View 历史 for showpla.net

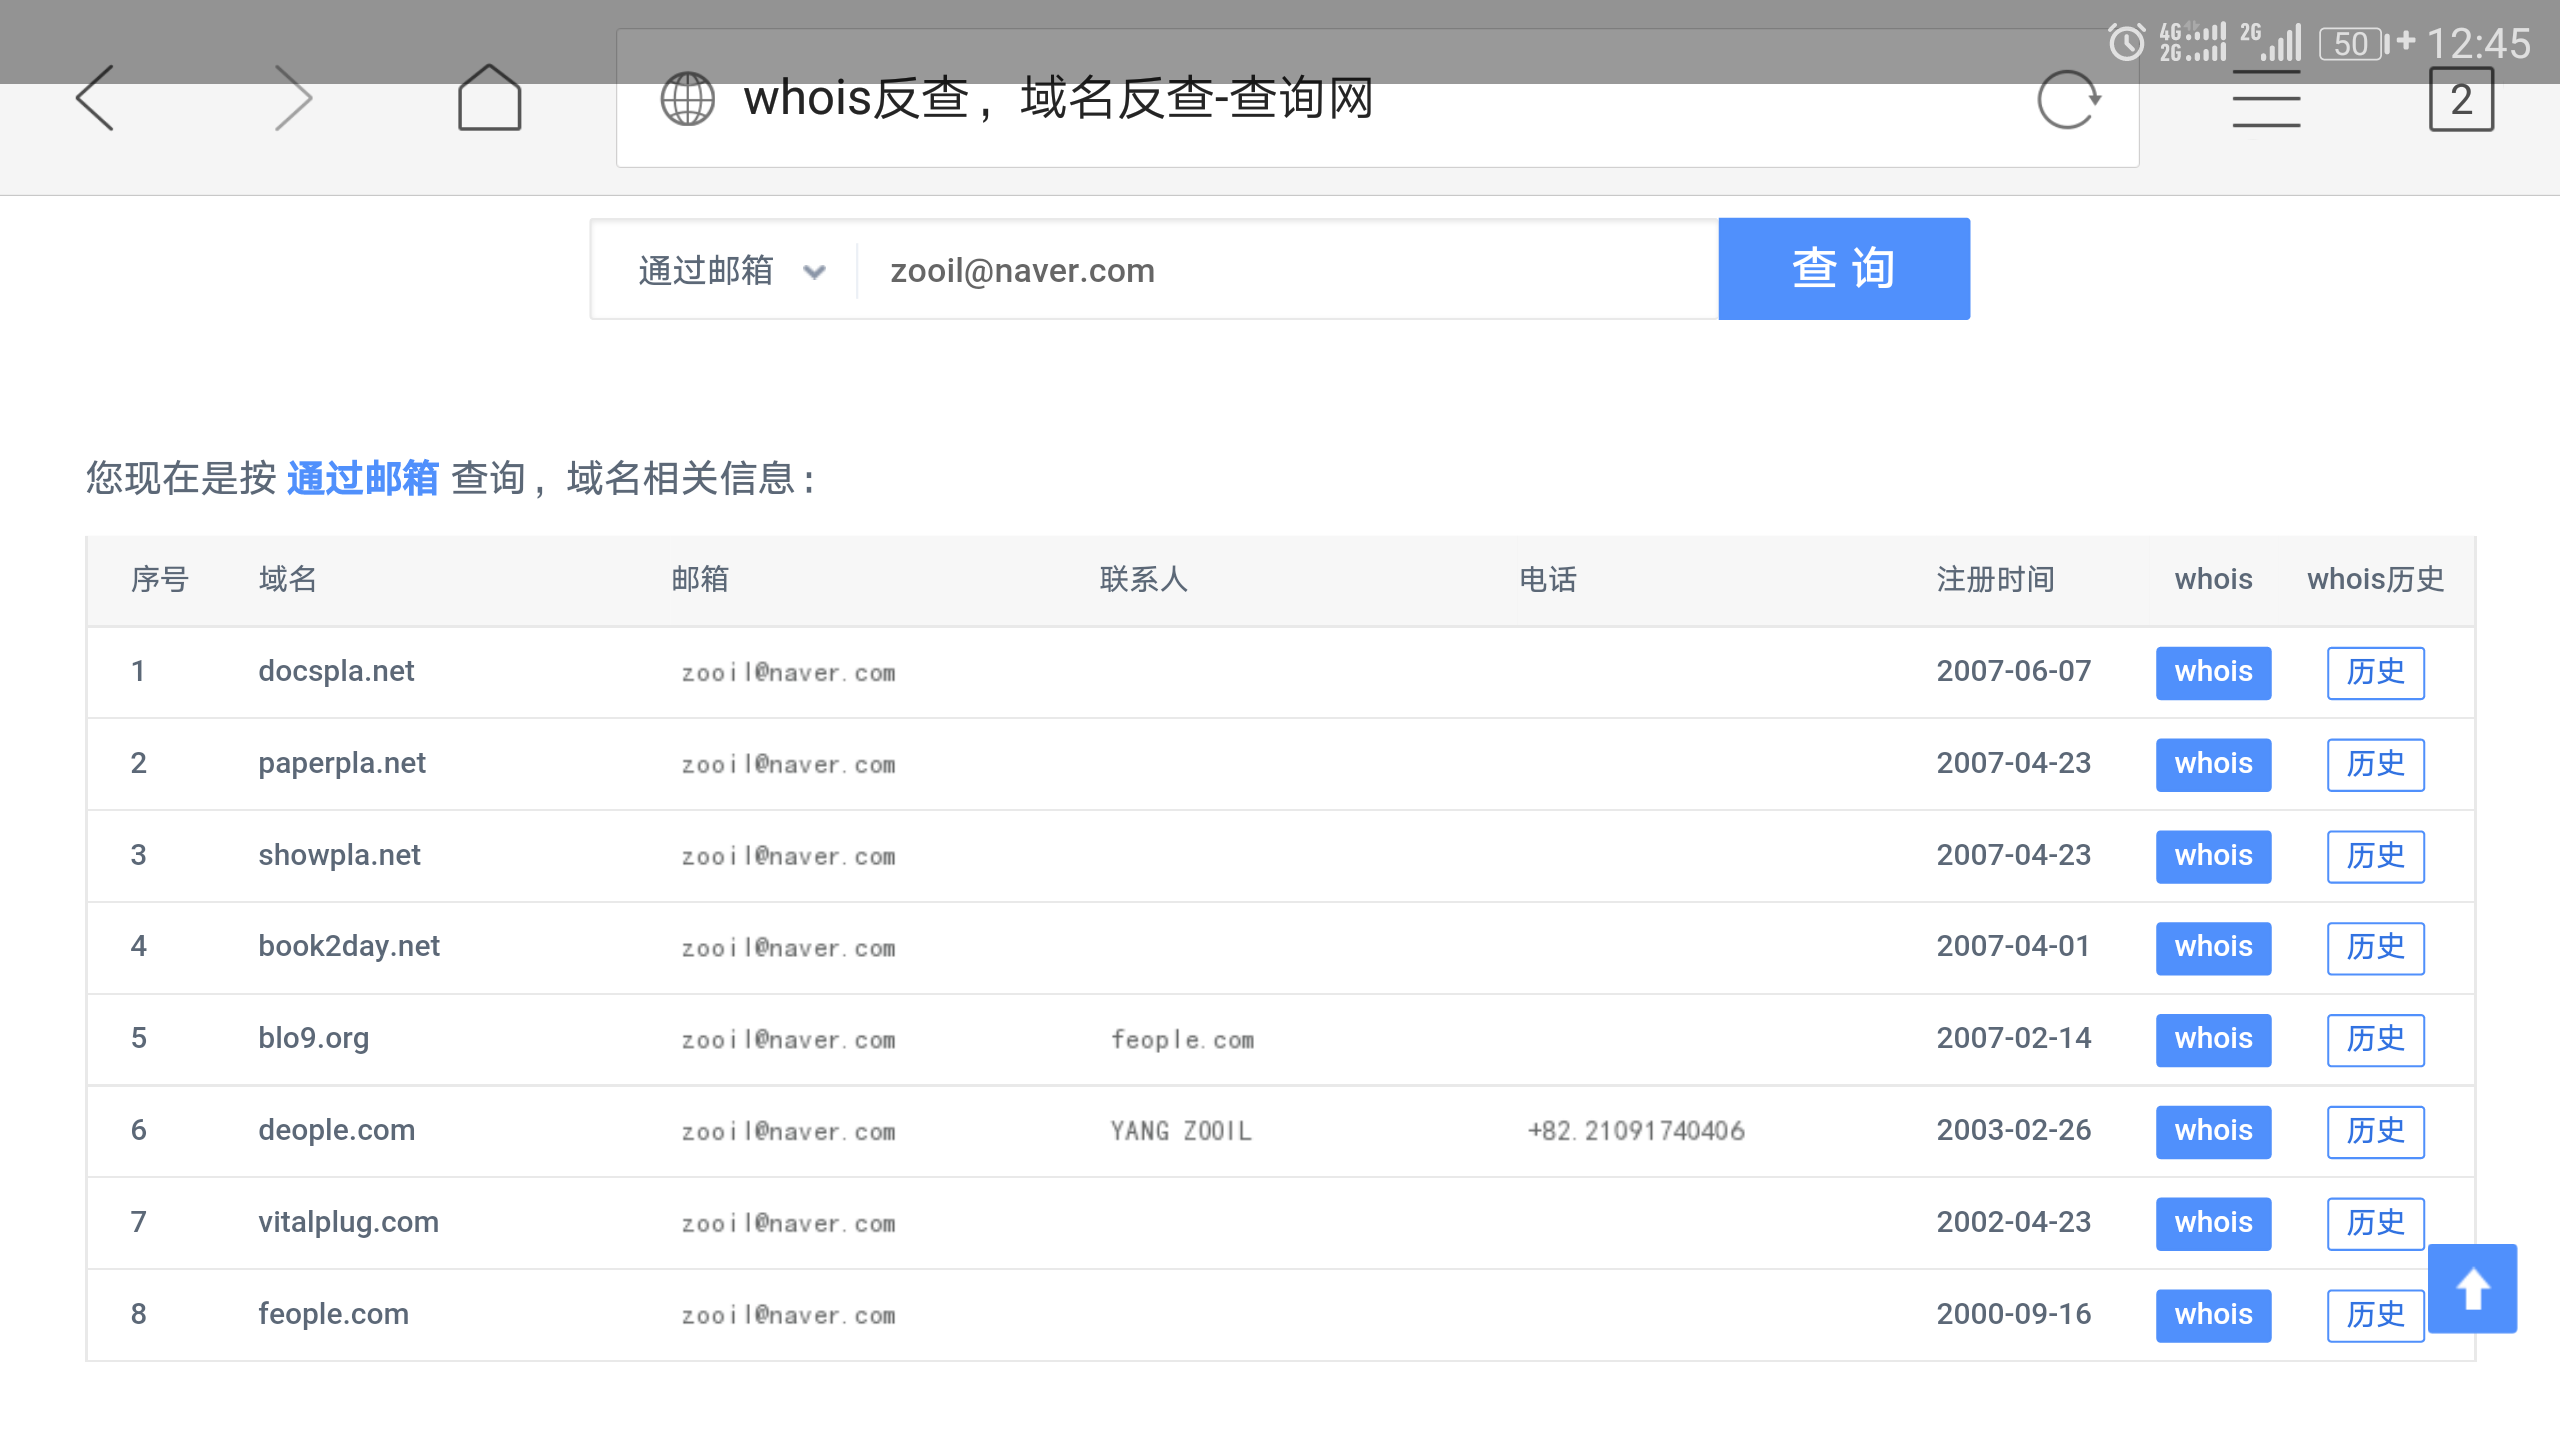[2375, 856]
